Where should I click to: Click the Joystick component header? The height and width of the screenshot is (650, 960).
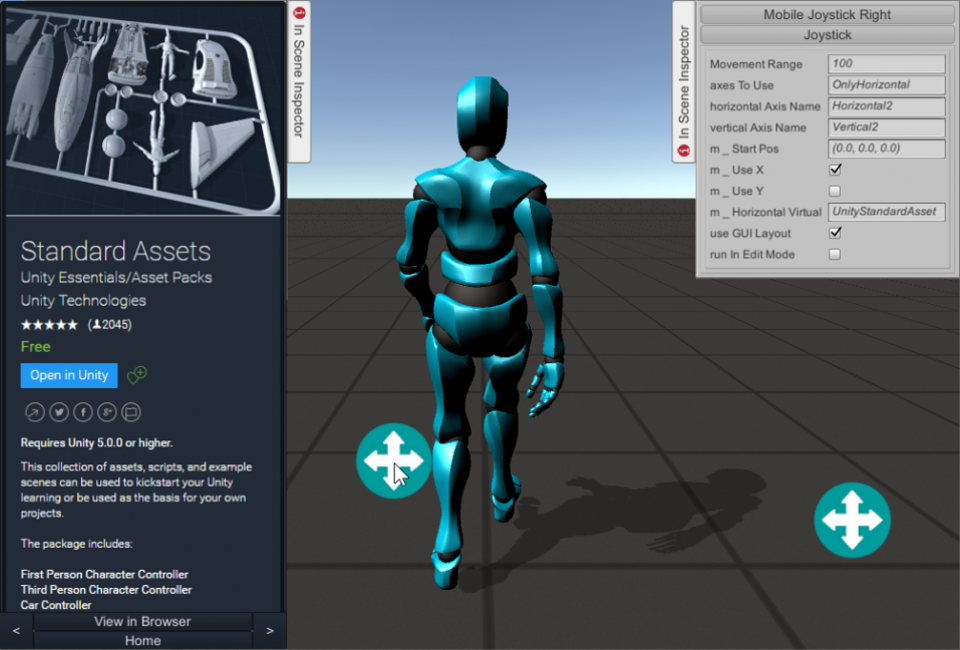827,35
